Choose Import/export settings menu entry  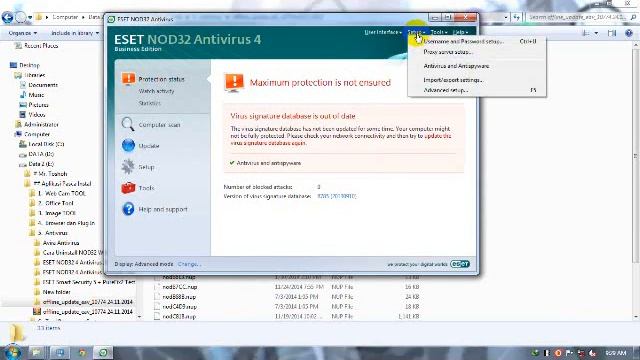tap(477, 80)
